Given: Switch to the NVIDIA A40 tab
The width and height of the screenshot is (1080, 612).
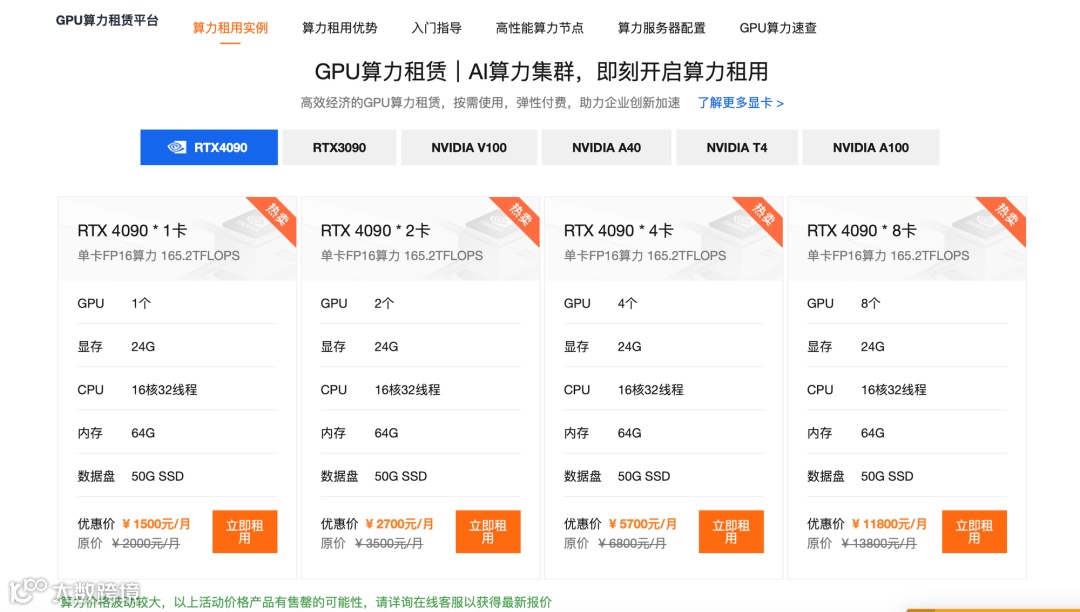Looking at the screenshot, I should [x=606, y=147].
